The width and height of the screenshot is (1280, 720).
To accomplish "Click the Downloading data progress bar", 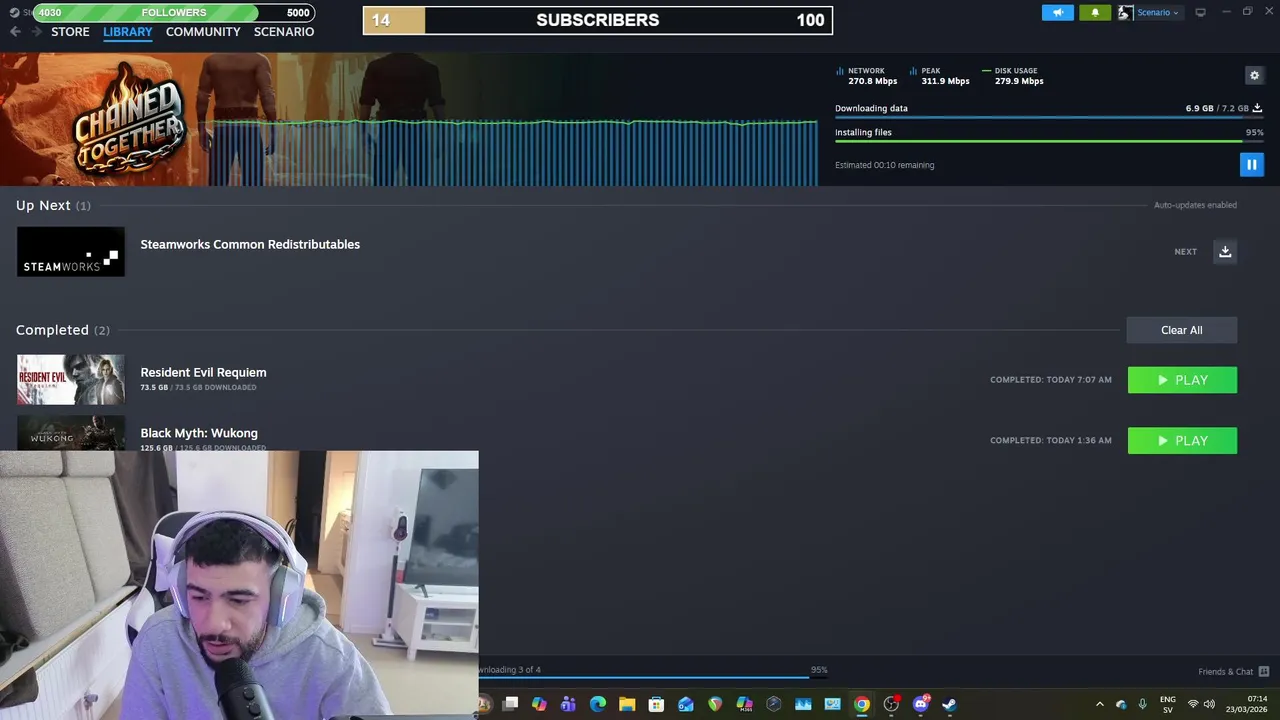I will click(x=1049, y=117).
